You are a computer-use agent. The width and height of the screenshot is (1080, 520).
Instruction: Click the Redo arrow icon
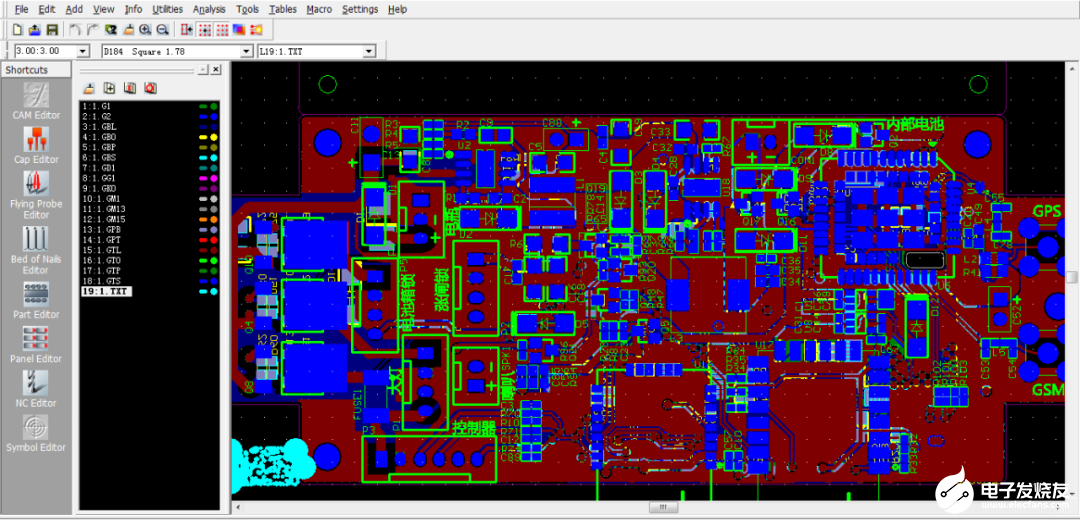point(93,30)
